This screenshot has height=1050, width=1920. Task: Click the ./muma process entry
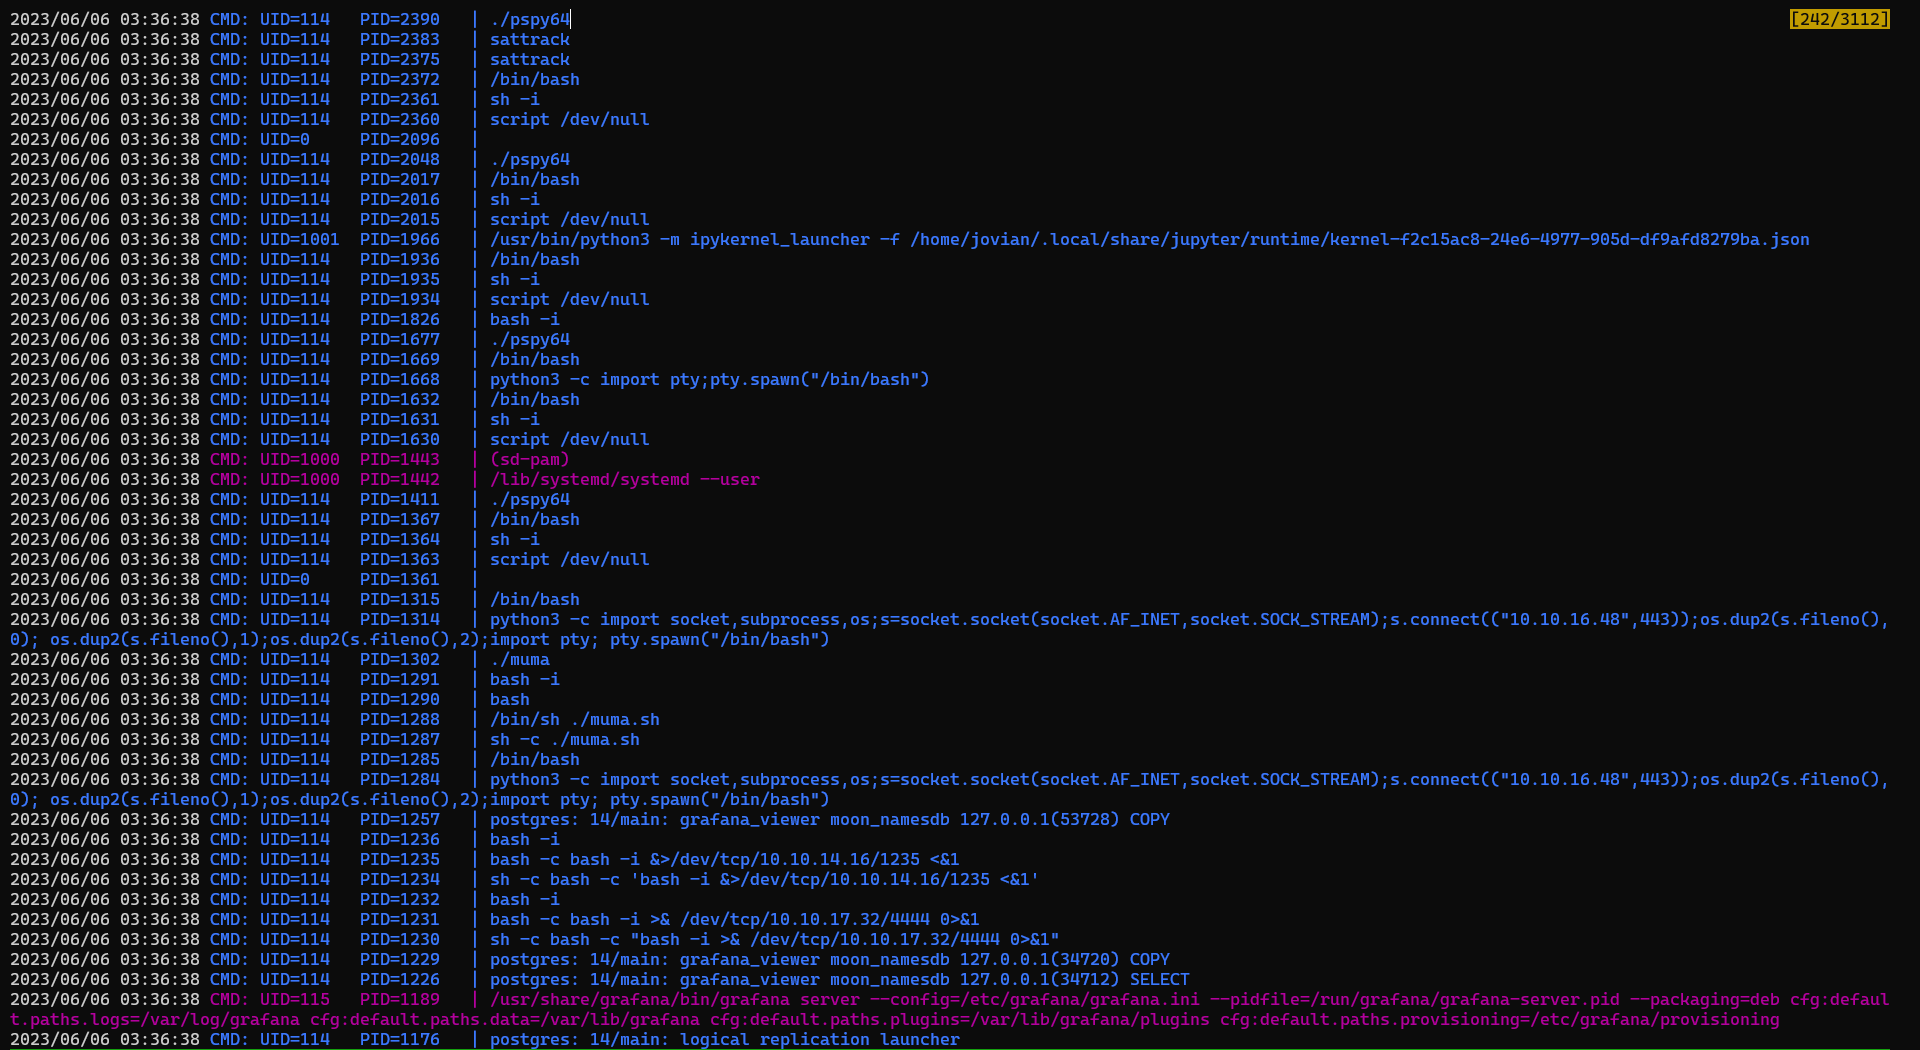(520, 659)
